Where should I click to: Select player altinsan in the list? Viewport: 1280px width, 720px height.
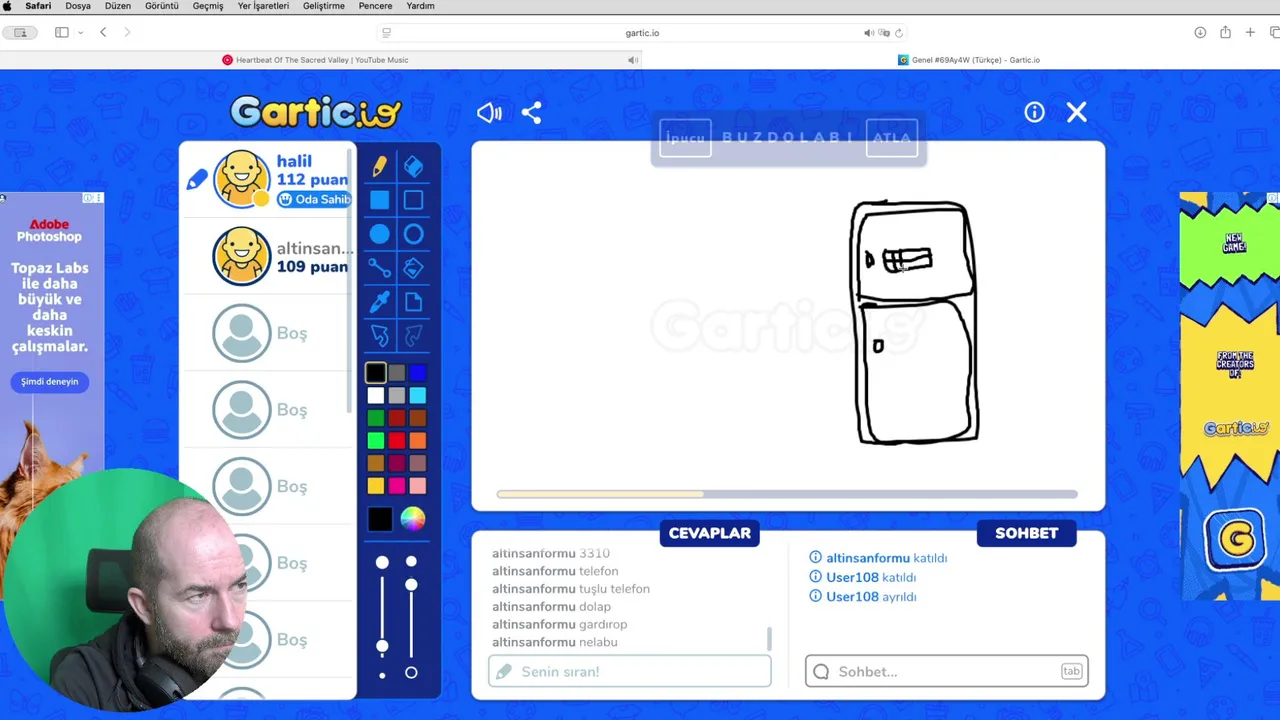267,256
